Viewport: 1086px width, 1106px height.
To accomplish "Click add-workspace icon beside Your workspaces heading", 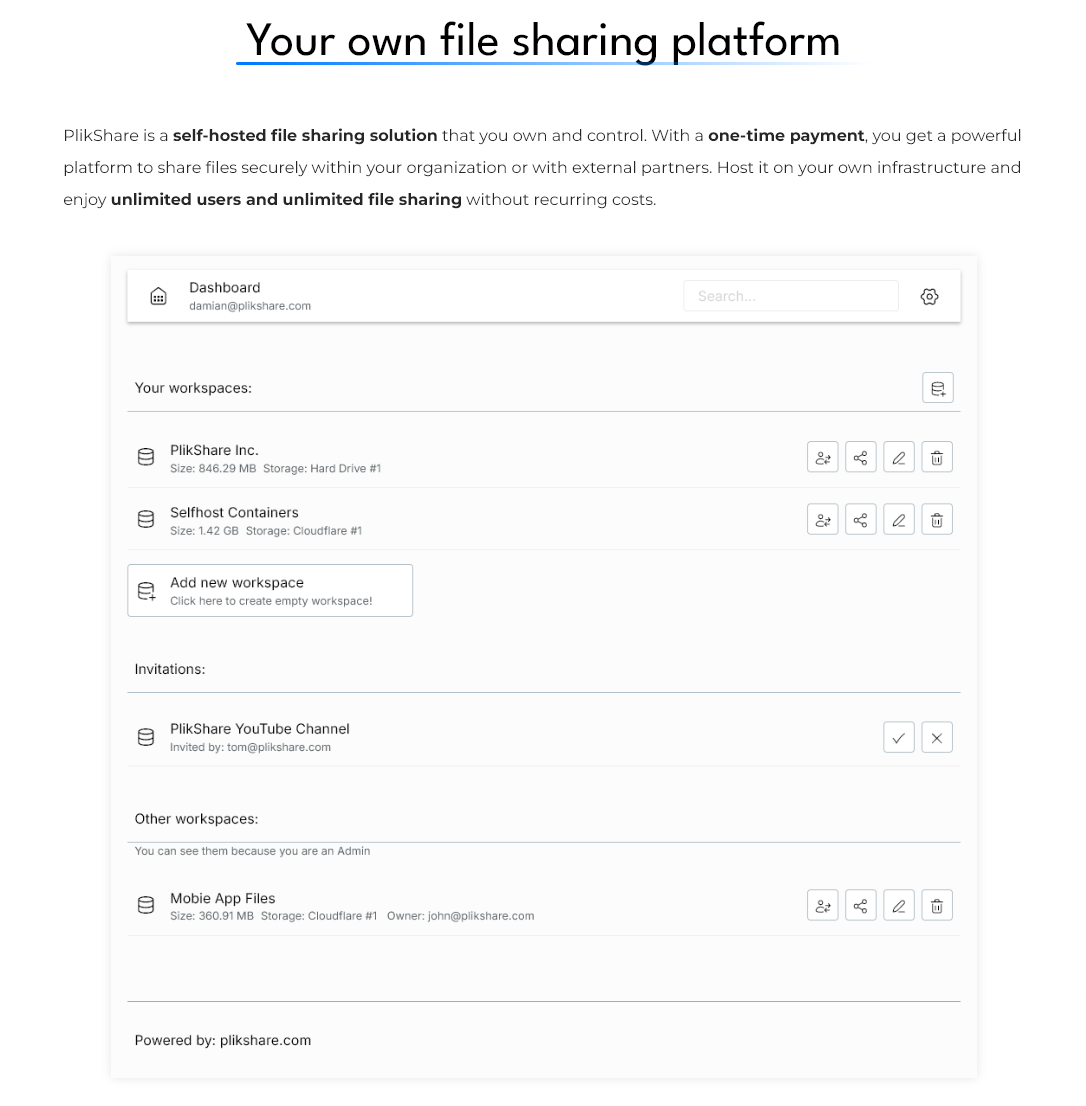I will [x=938, y=388].
